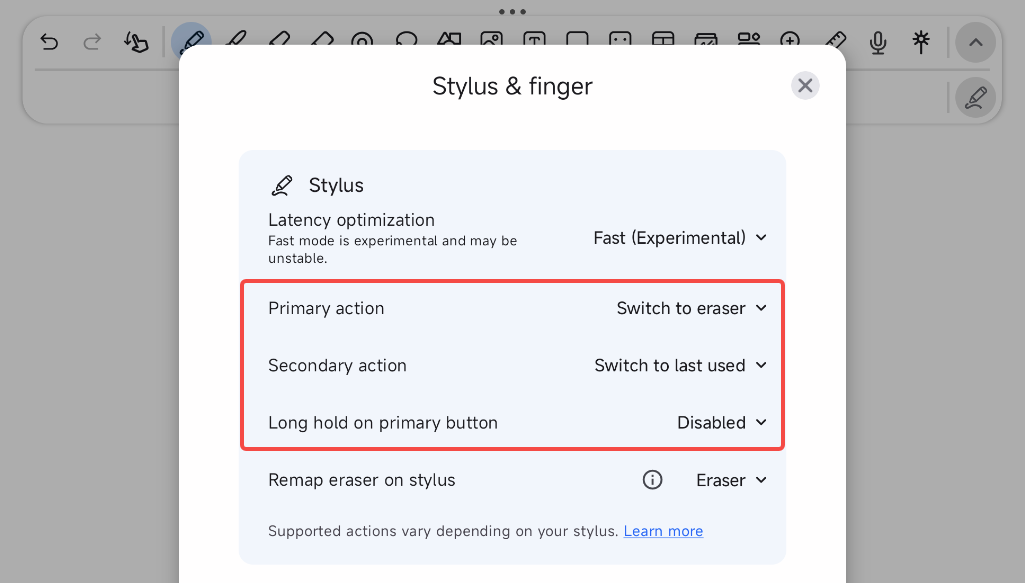Screen dimensions: 1025x583
Task: Click the three-dot handle above the toolbar
Action: pos(512,12)
